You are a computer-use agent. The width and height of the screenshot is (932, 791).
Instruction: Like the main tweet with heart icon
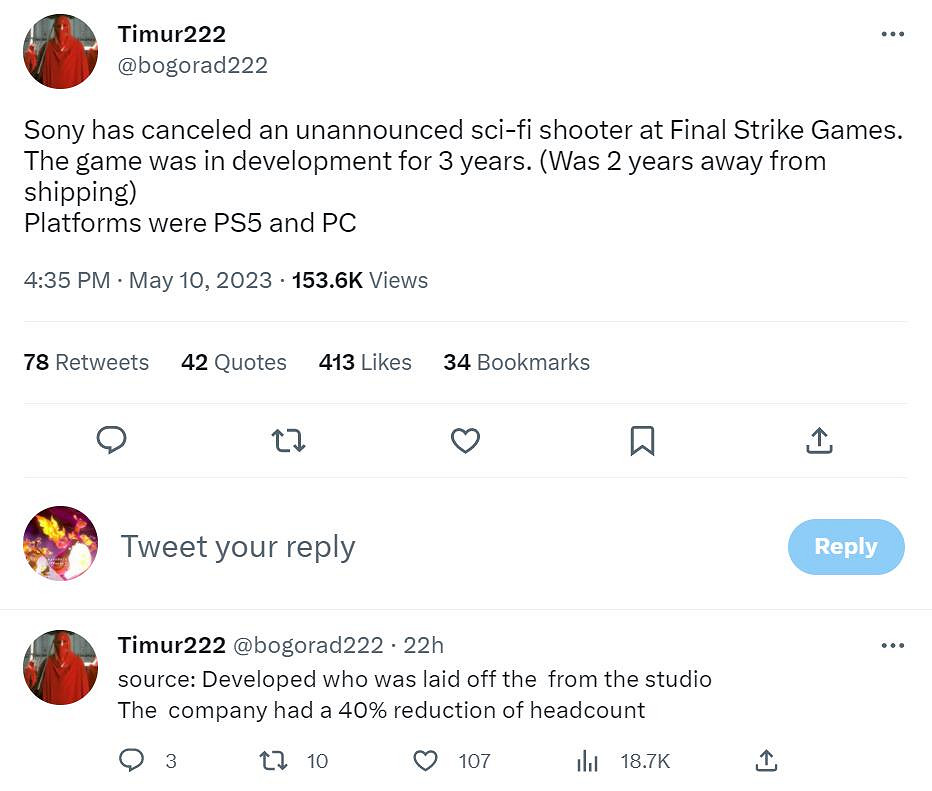(x=465, y=440)
